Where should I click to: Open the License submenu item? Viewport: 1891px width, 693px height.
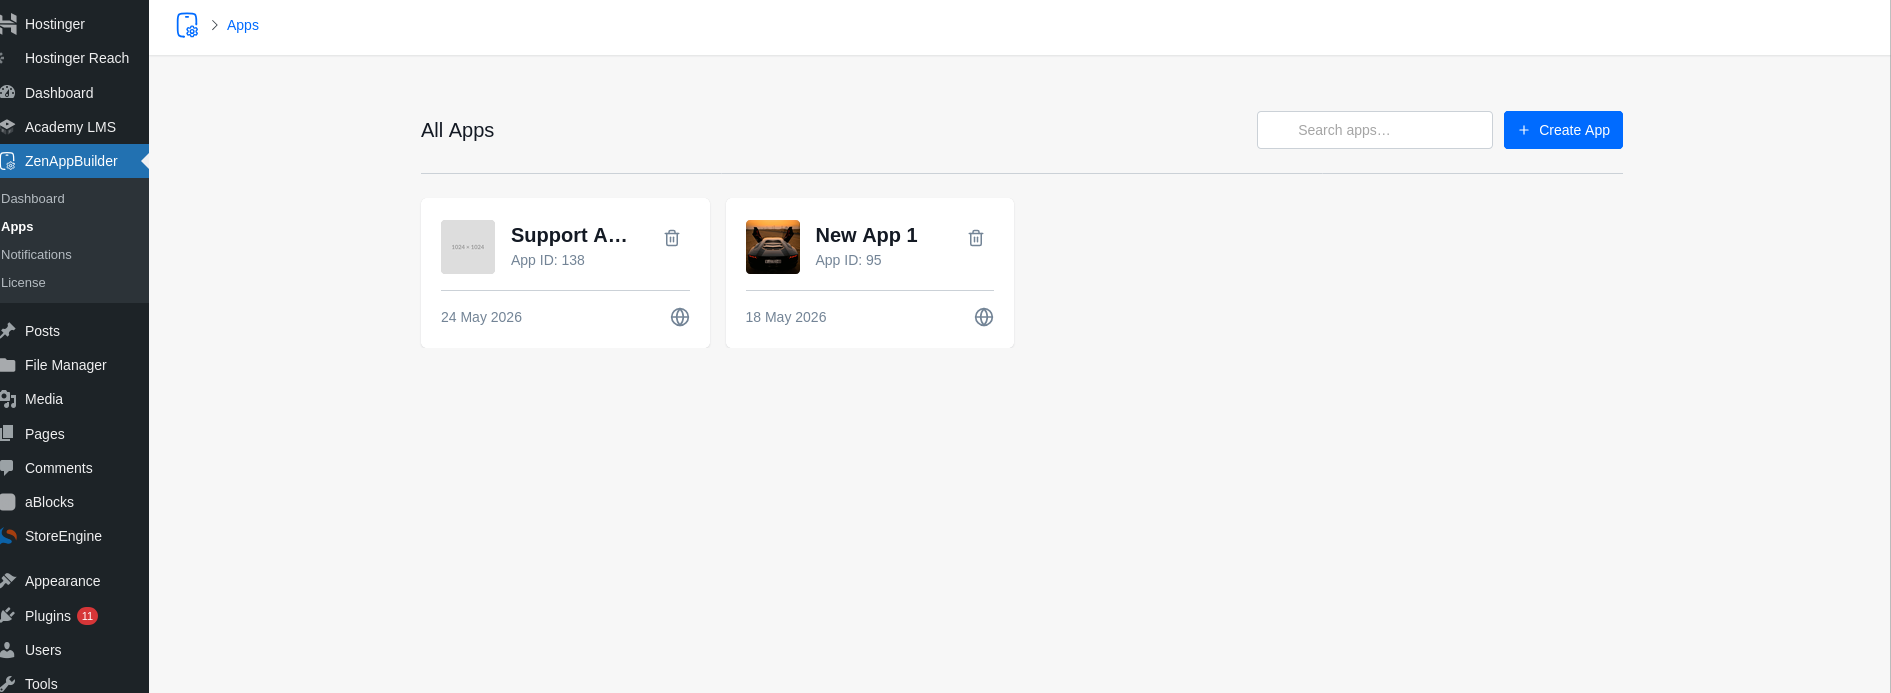coord(23,283)
